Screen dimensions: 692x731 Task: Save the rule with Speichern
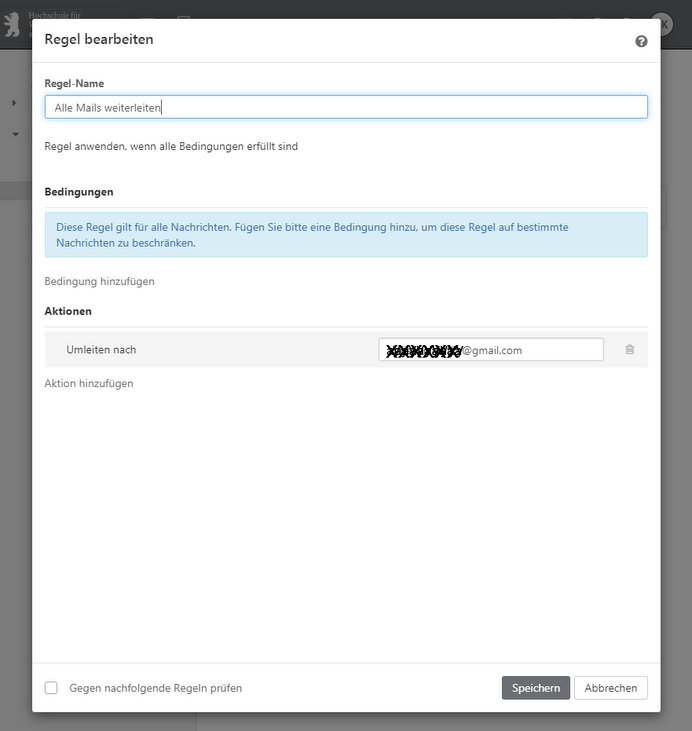[x=535, y=688]
